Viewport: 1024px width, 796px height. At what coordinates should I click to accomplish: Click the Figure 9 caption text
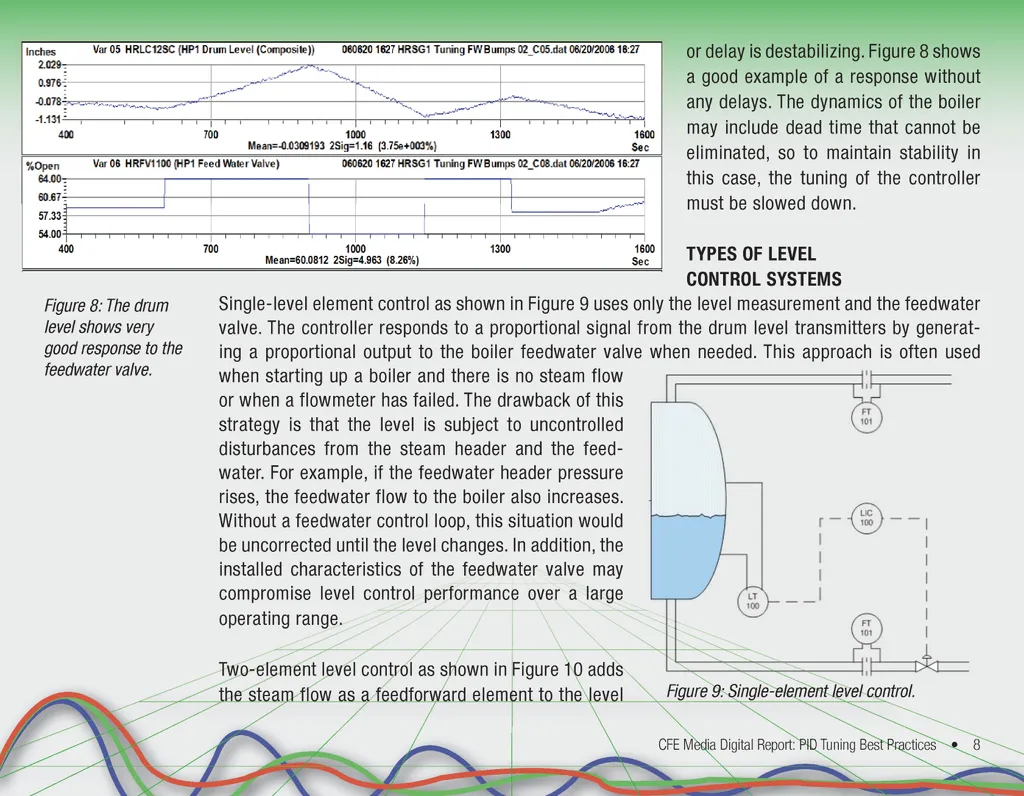pyautogui.click(x=790, y=691)
